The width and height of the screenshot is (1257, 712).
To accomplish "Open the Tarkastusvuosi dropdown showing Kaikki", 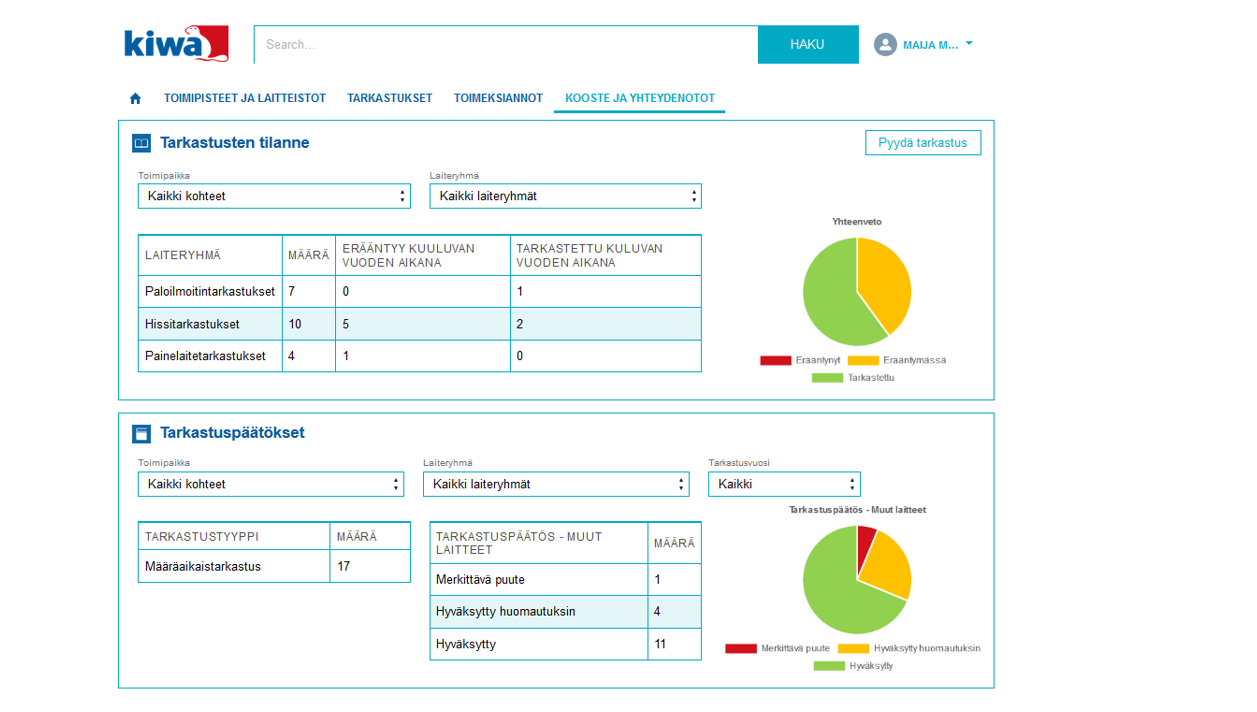I will click(x=783, y=483).
